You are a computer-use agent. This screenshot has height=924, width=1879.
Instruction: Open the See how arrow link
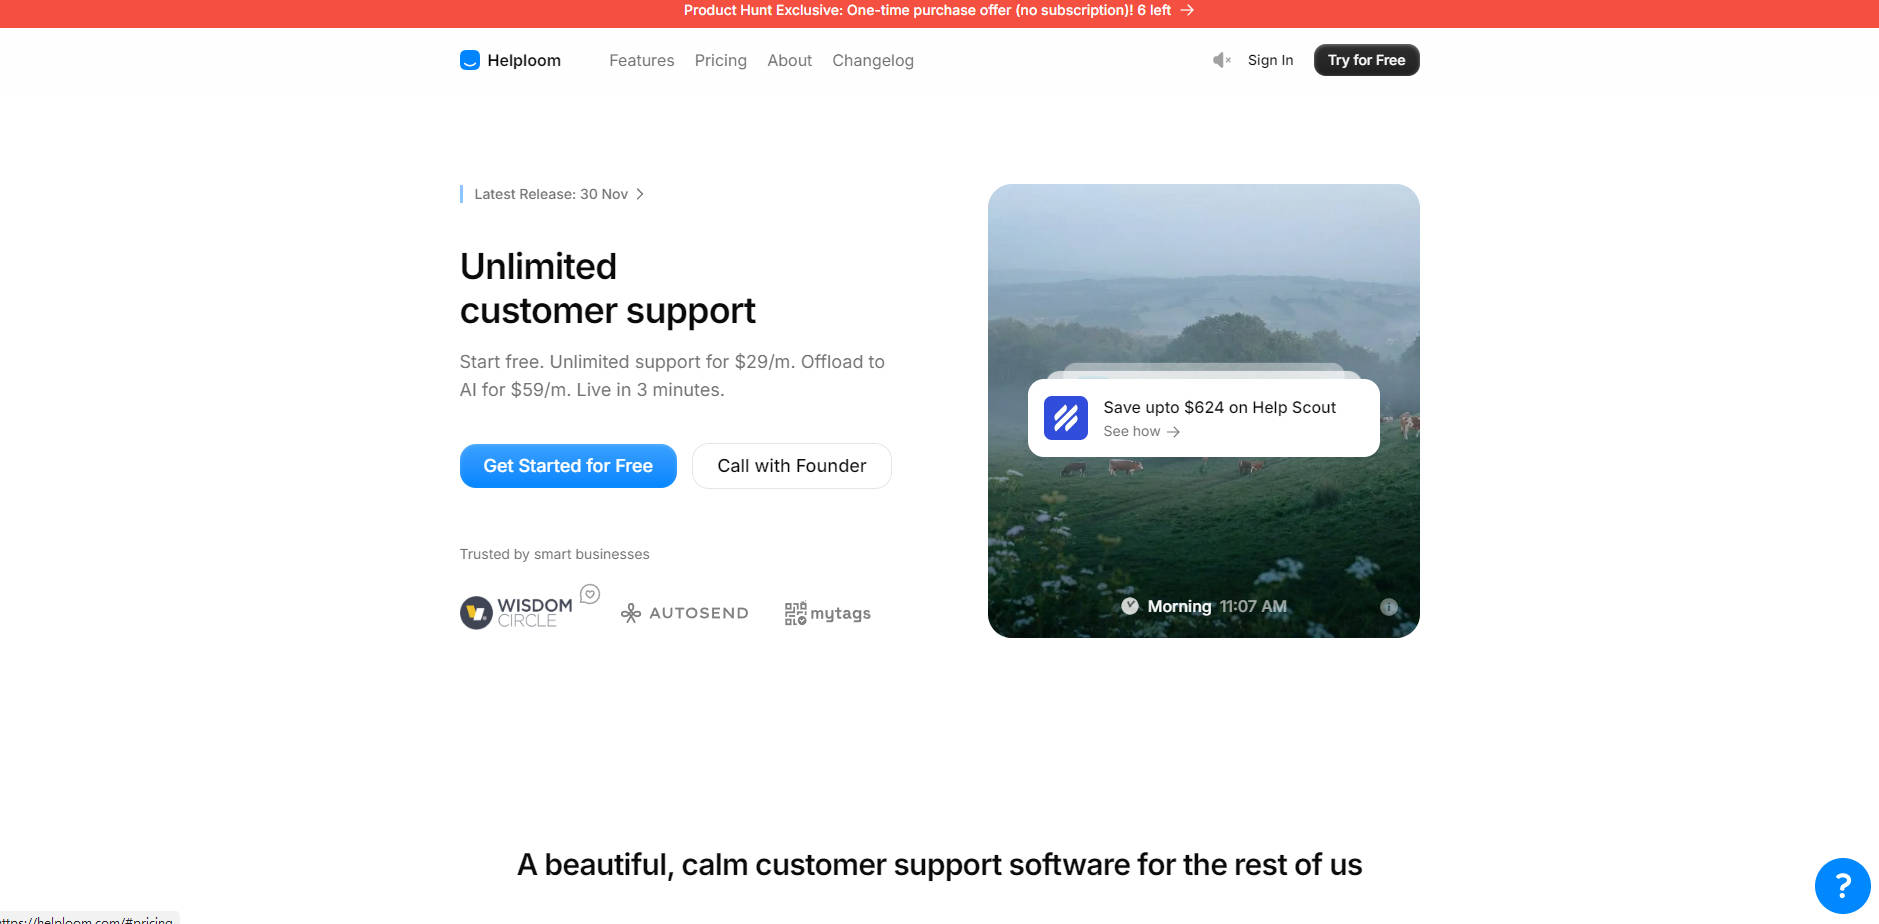coord(1141,431)
